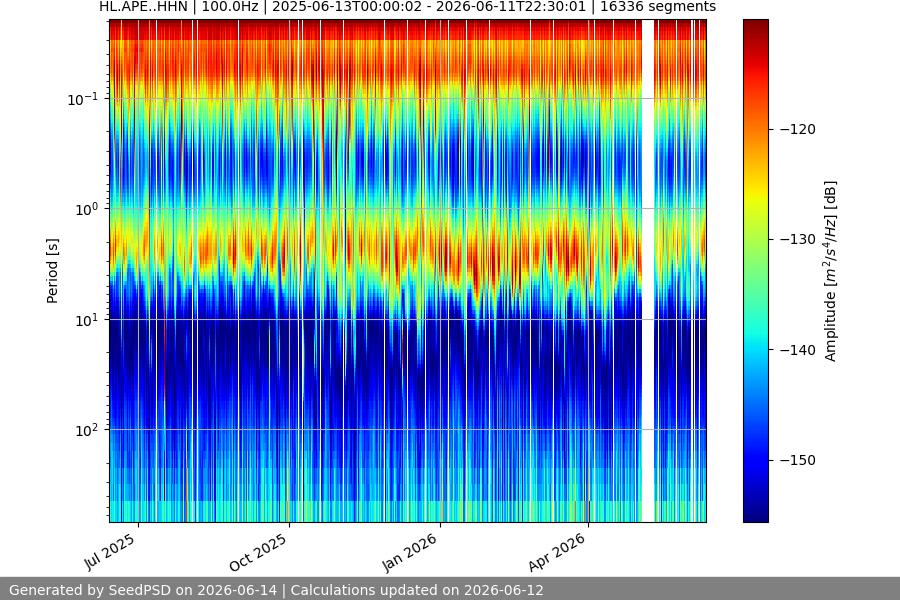Click the -120 colorbar tick label
The height and width of the screenshot is (600, 900).
coord(798,129)
